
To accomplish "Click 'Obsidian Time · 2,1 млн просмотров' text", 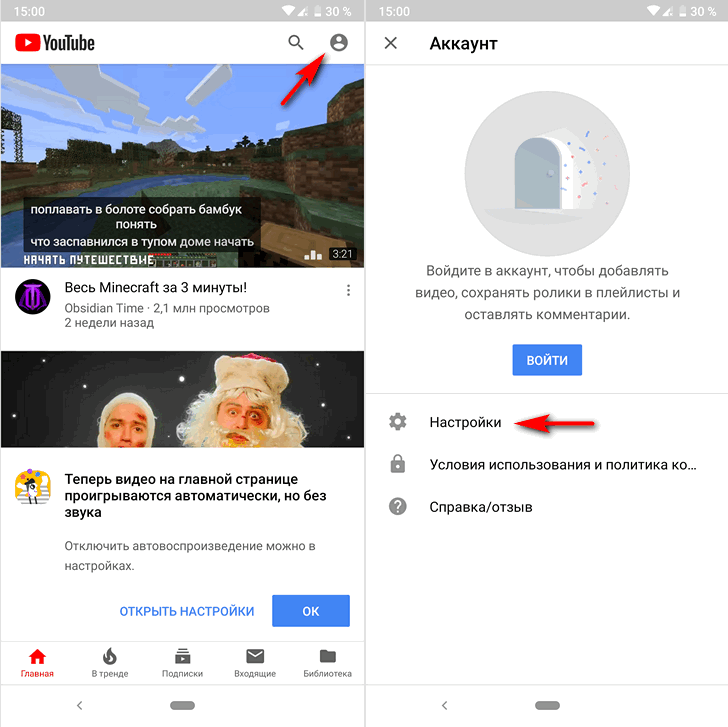I will 167,308.
